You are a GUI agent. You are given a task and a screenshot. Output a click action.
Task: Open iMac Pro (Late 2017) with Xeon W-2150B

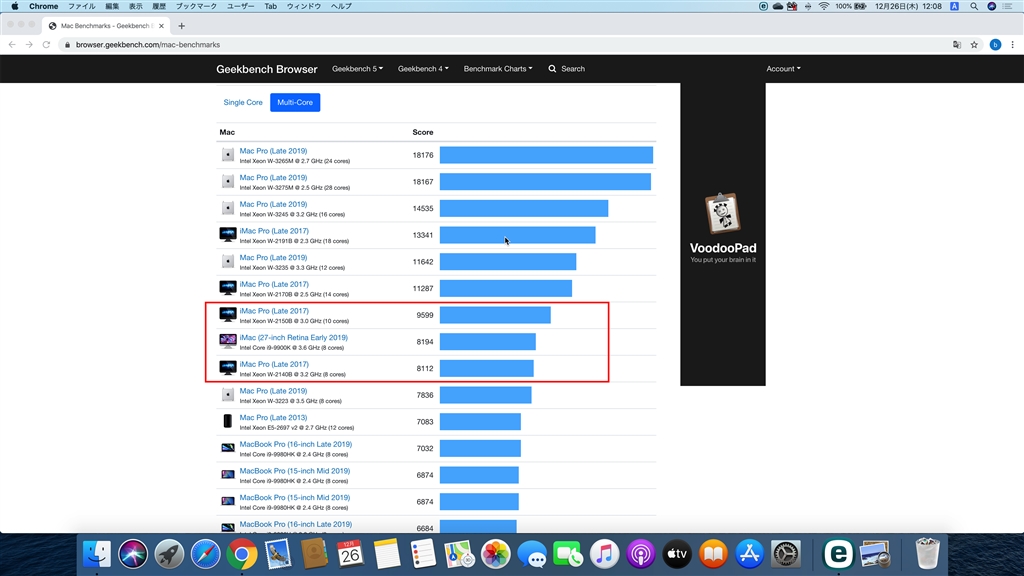point(274,311)
